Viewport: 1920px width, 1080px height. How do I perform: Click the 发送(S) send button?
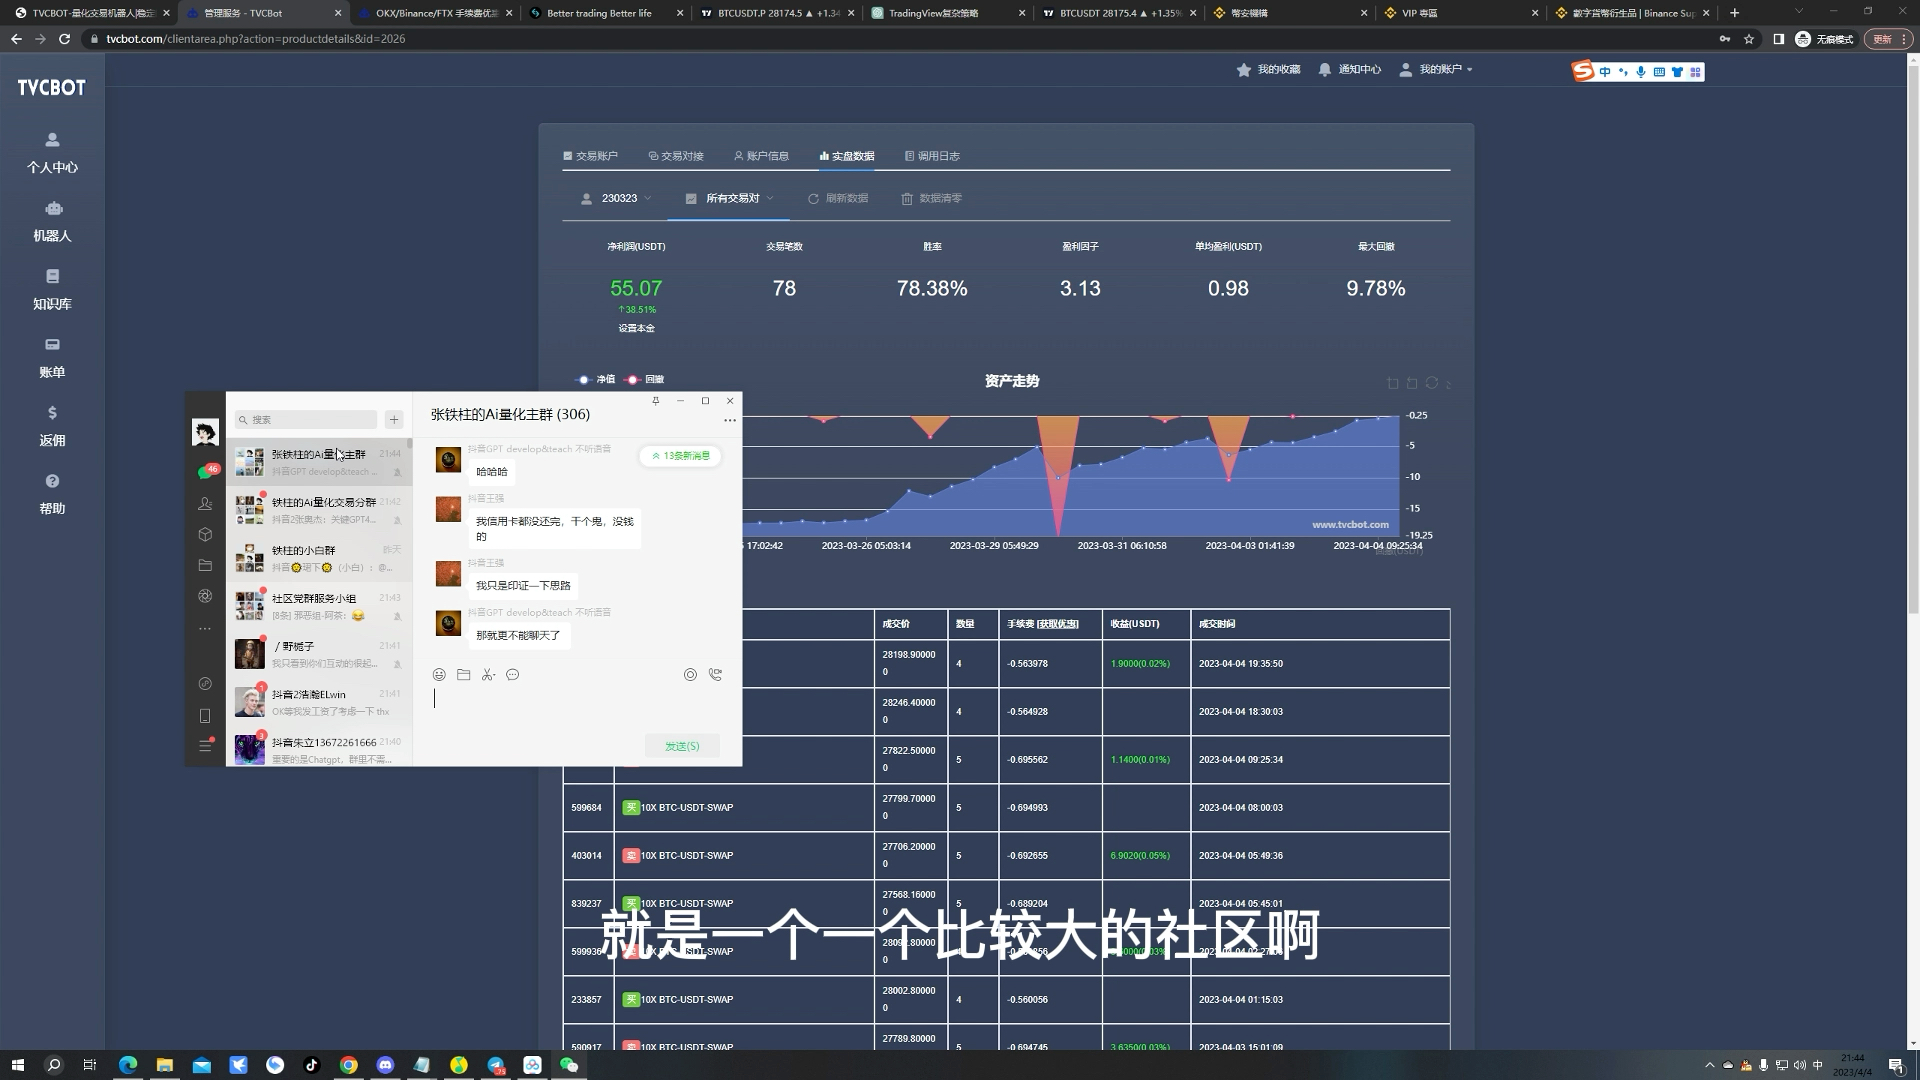[x=681, y=745]
